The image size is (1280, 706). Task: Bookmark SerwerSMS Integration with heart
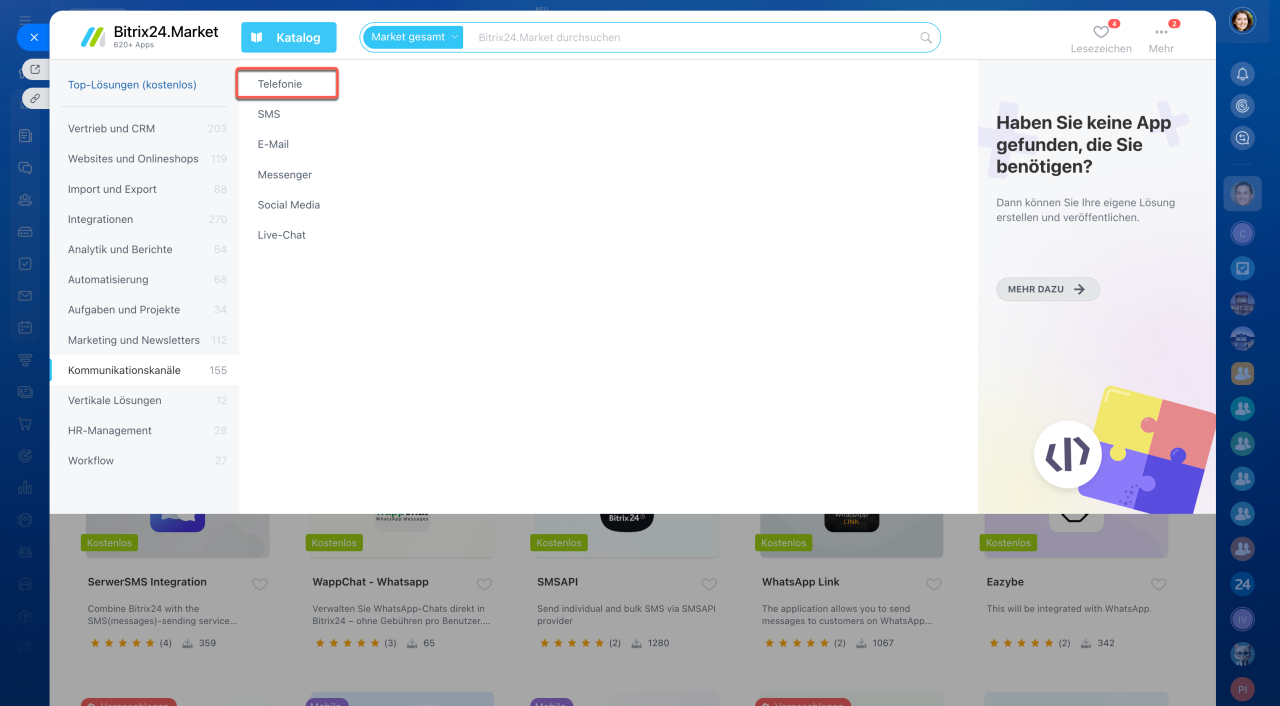coord(260,584)
